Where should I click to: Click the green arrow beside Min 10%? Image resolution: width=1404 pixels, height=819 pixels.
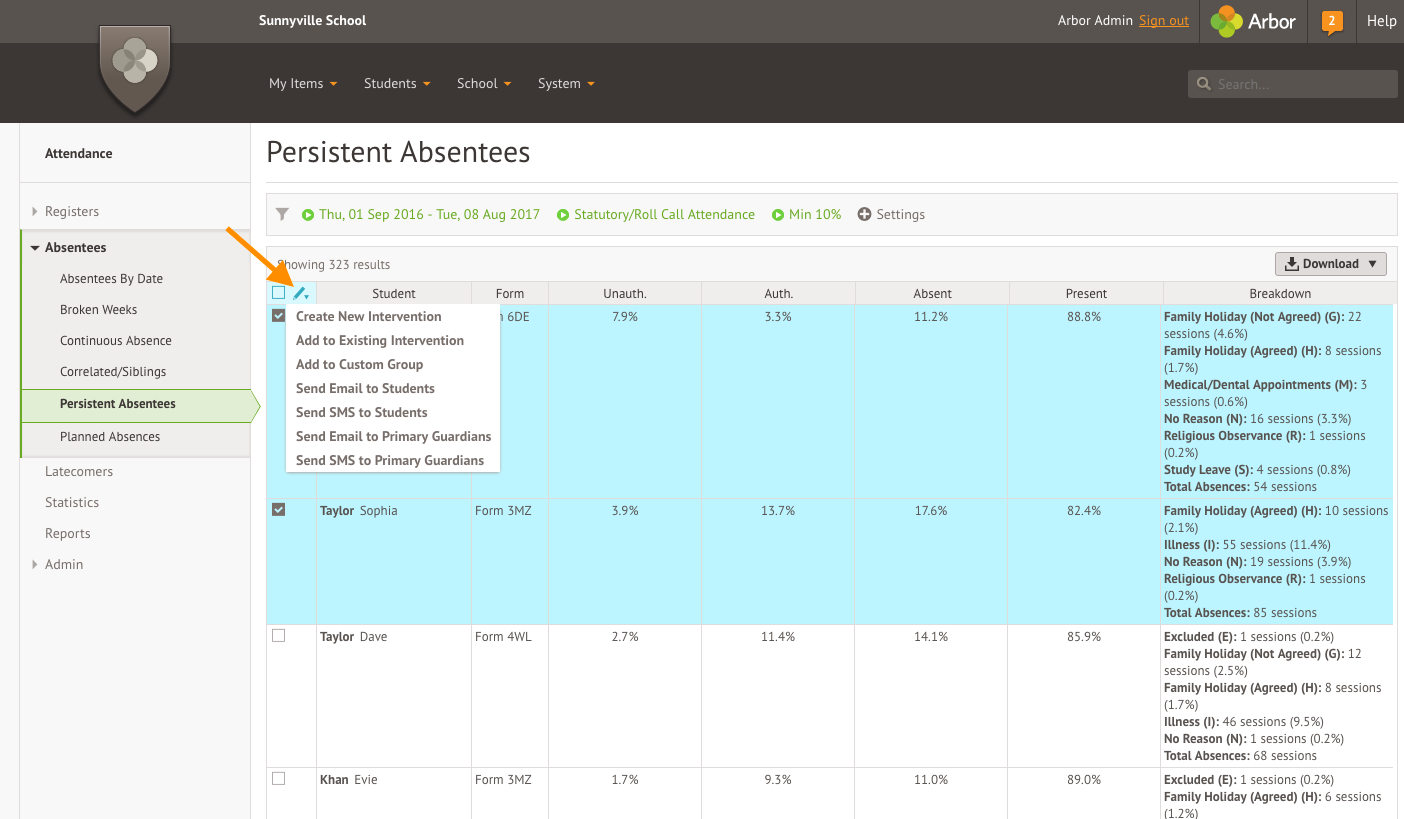[x=778, y=215]
